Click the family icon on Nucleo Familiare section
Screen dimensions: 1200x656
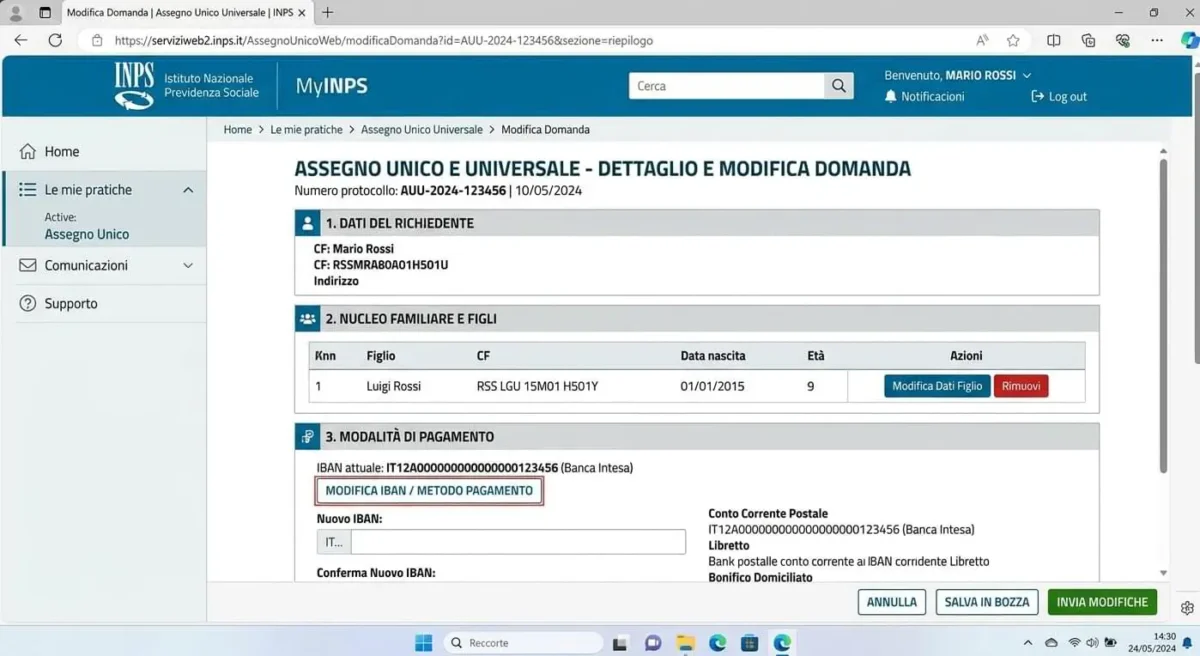[x=310, y=318]
